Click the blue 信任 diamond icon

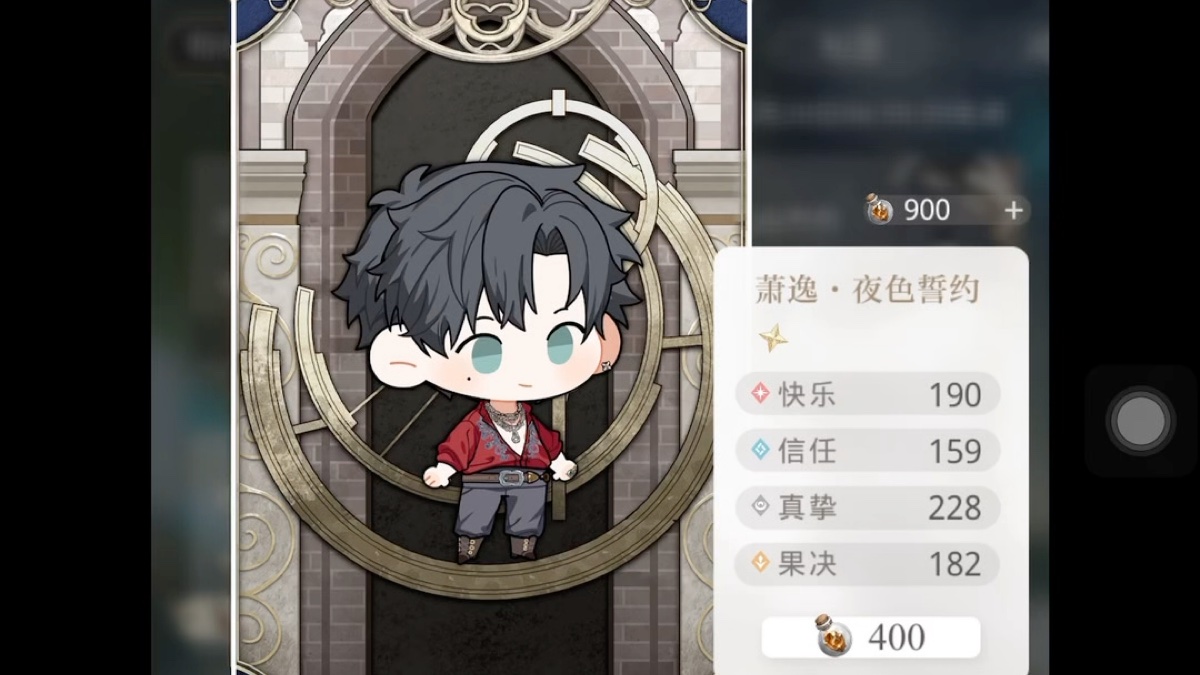[761, 451]
